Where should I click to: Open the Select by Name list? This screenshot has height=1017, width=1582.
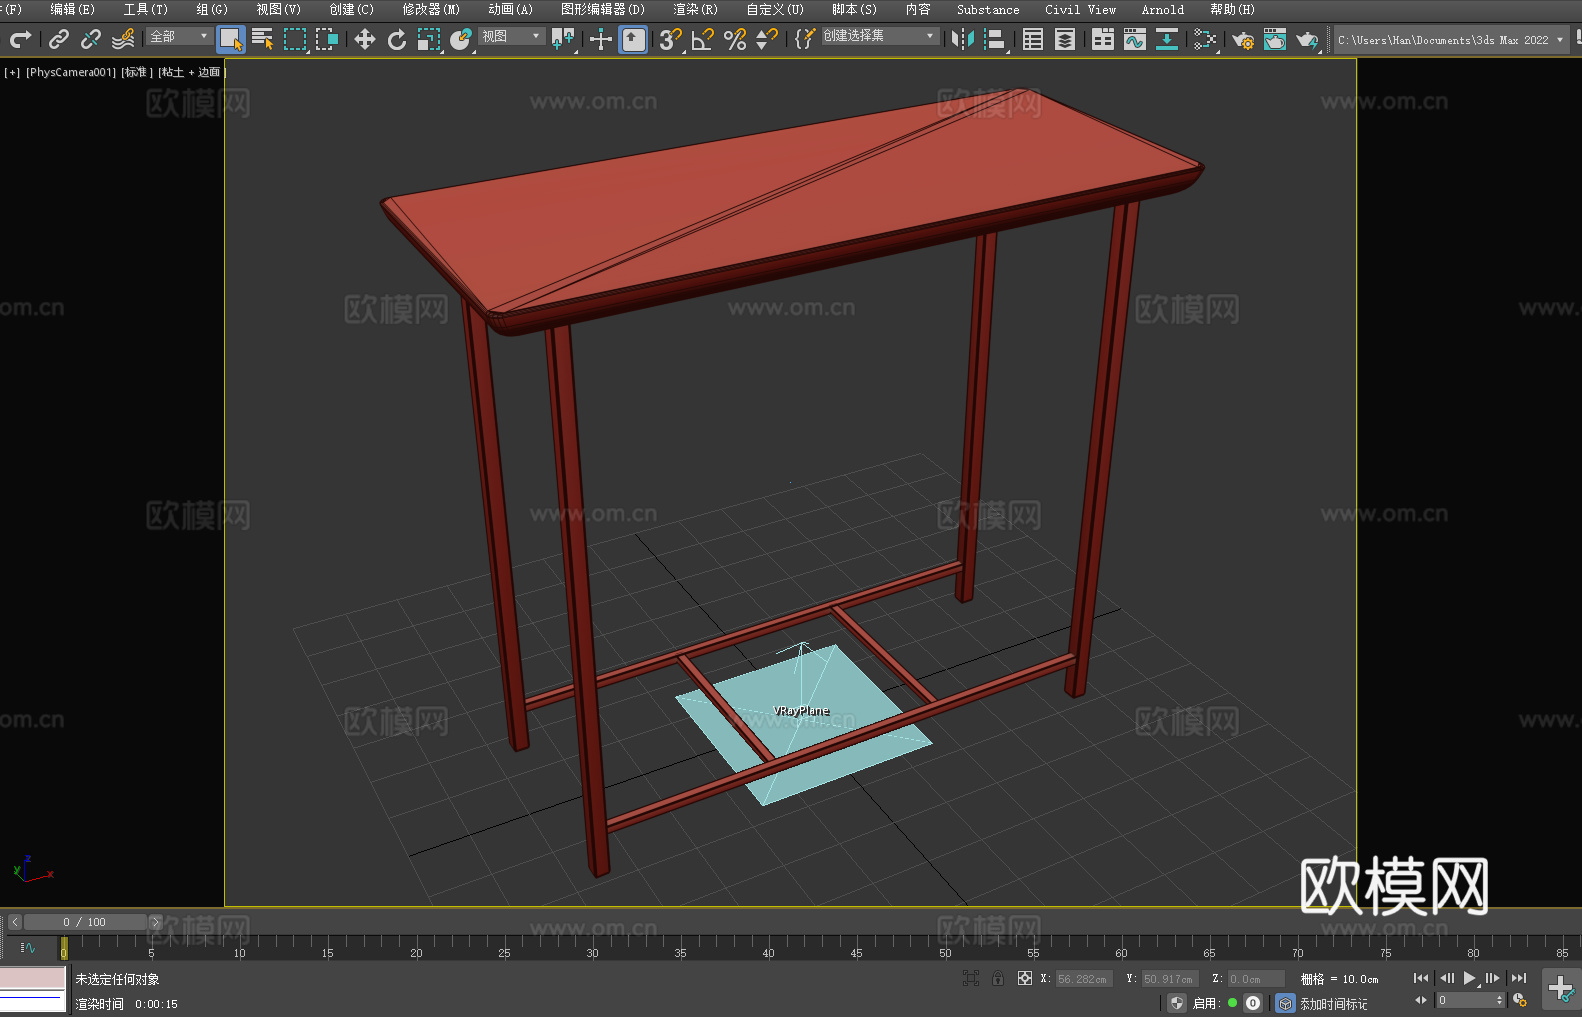click(x=263, y=40)
